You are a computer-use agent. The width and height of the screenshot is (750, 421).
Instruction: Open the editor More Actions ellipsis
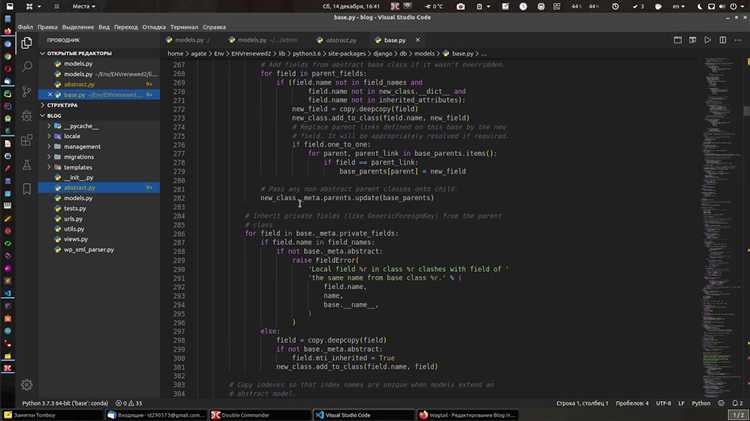(738, 40)
